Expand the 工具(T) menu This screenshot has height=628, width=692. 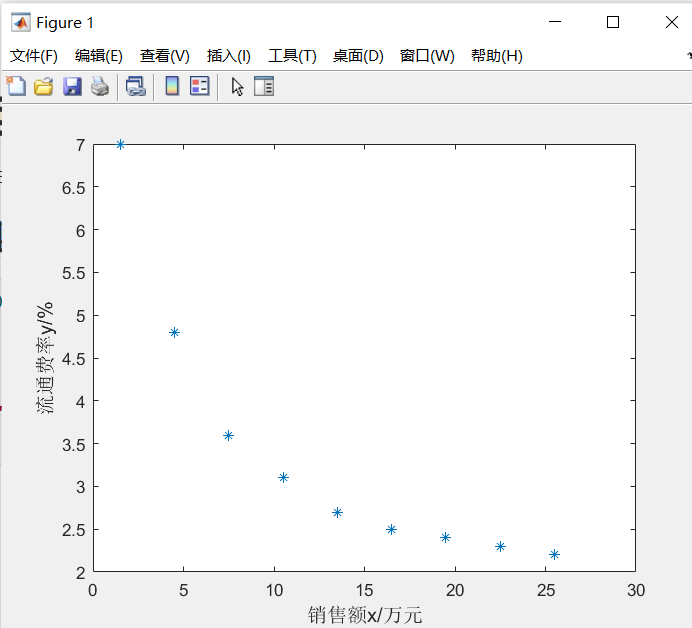pyautogui.click(x=292, y=56)
